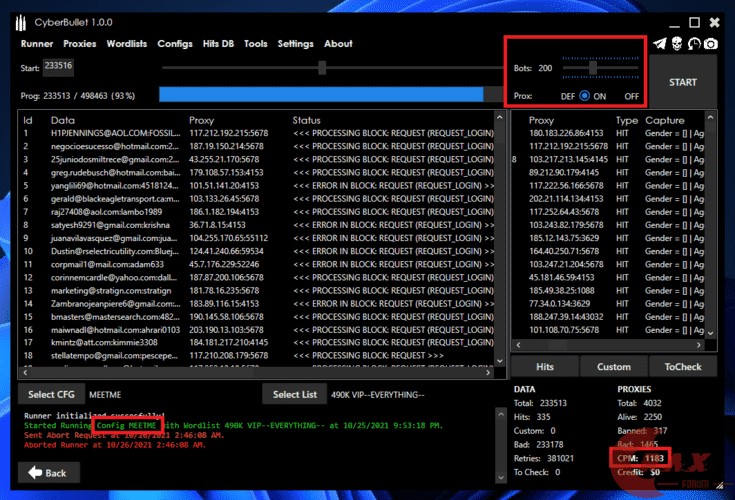Click the Id column header
This screenshot has height=500, width=735.
point(28,120)
